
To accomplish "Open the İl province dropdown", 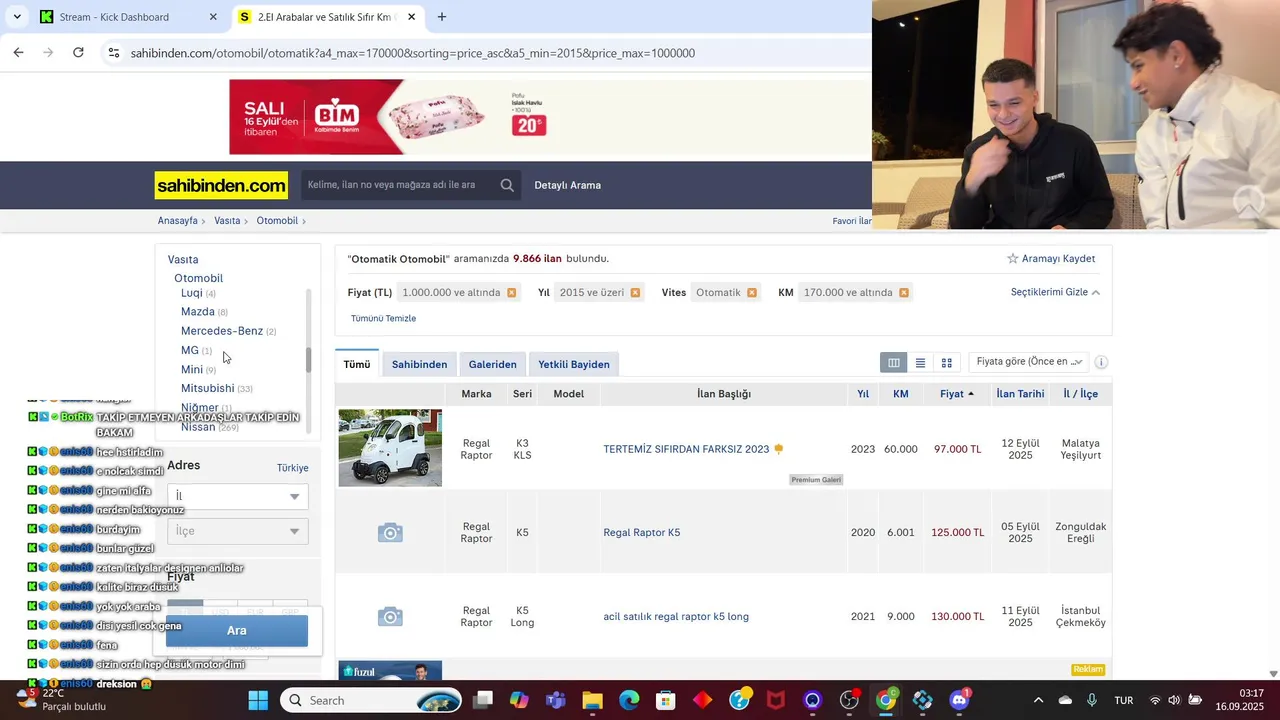I will tap(237, 496).
